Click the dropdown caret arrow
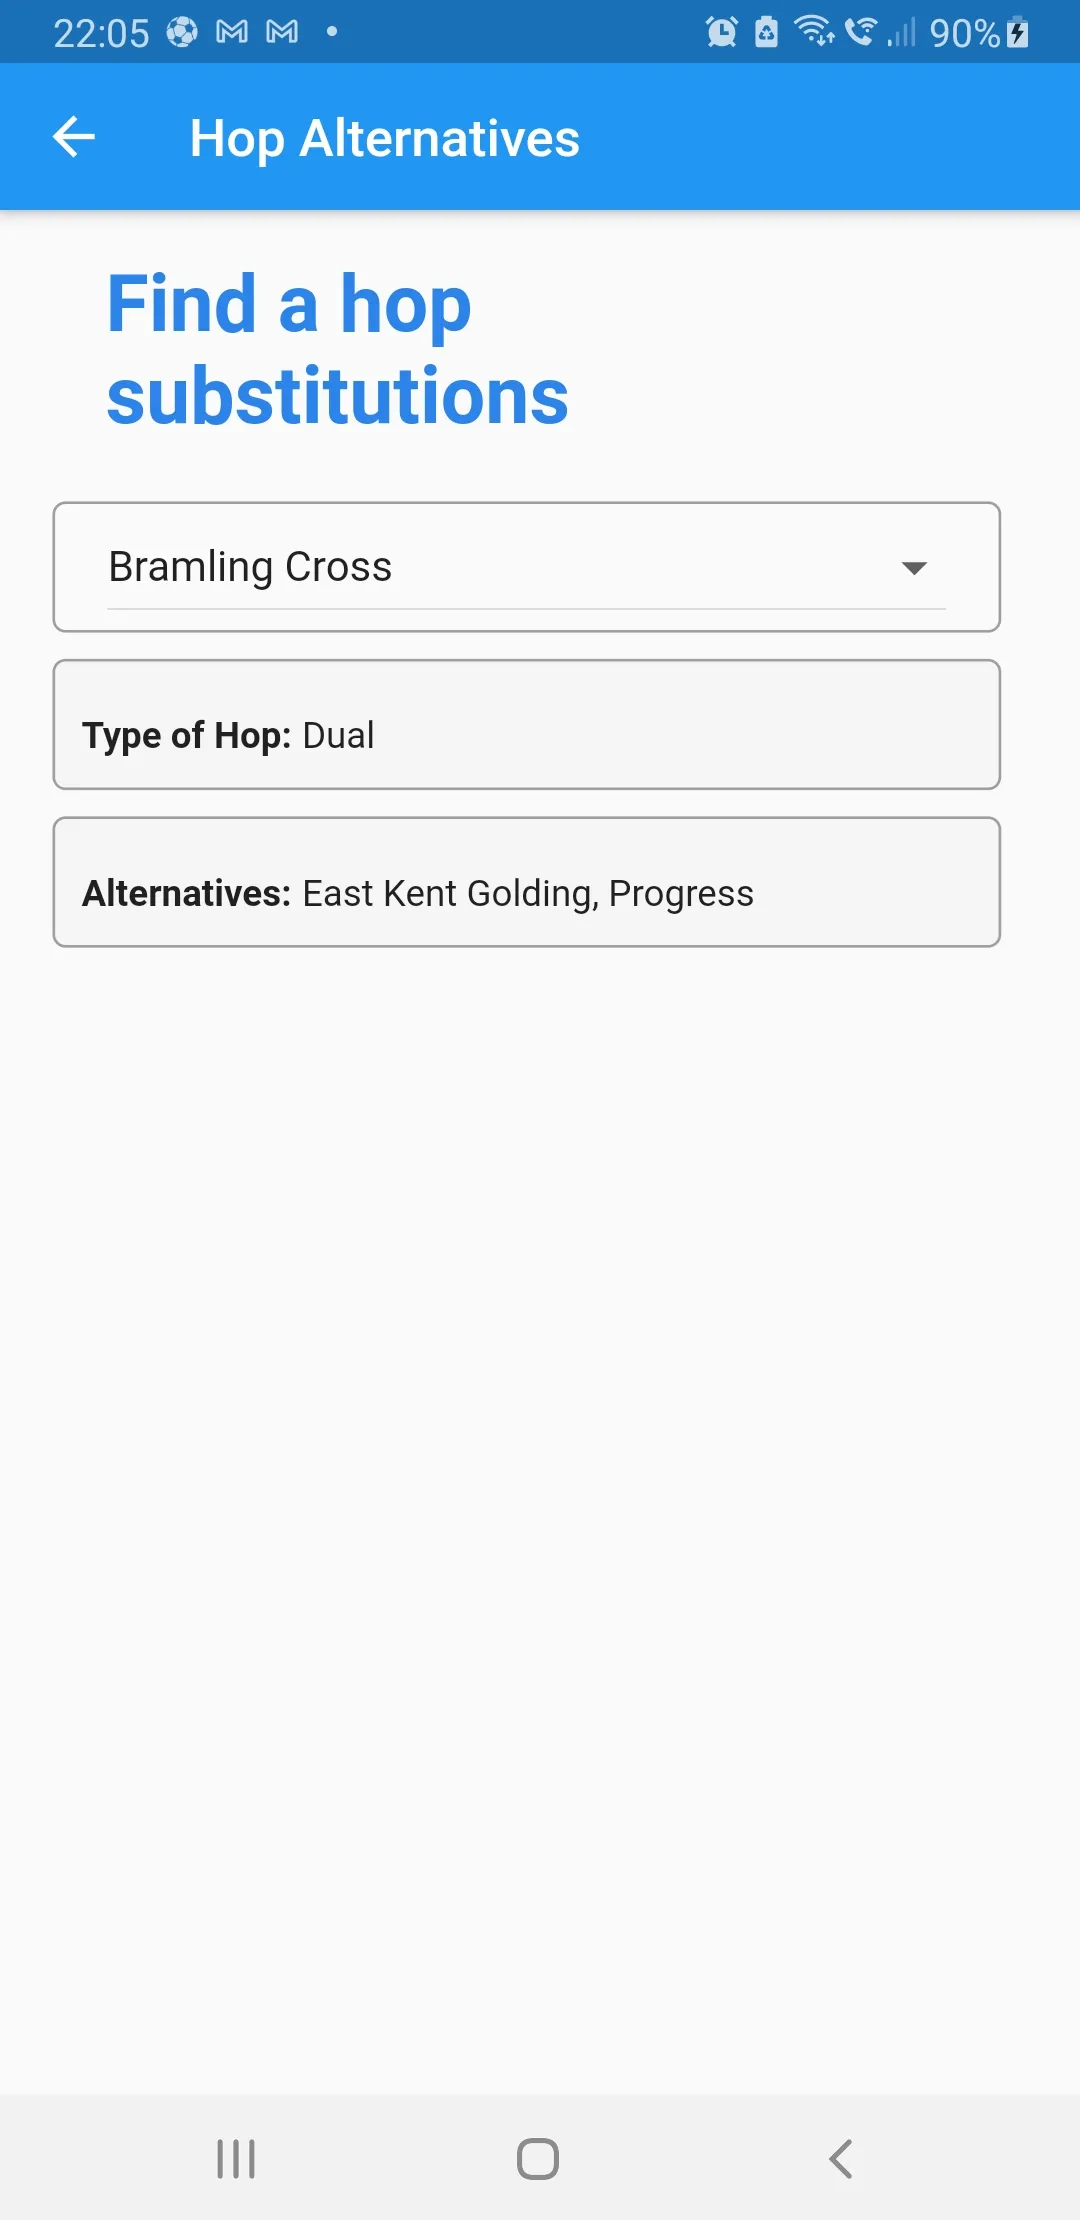The image size is (1080, 2220). (914, 568)
